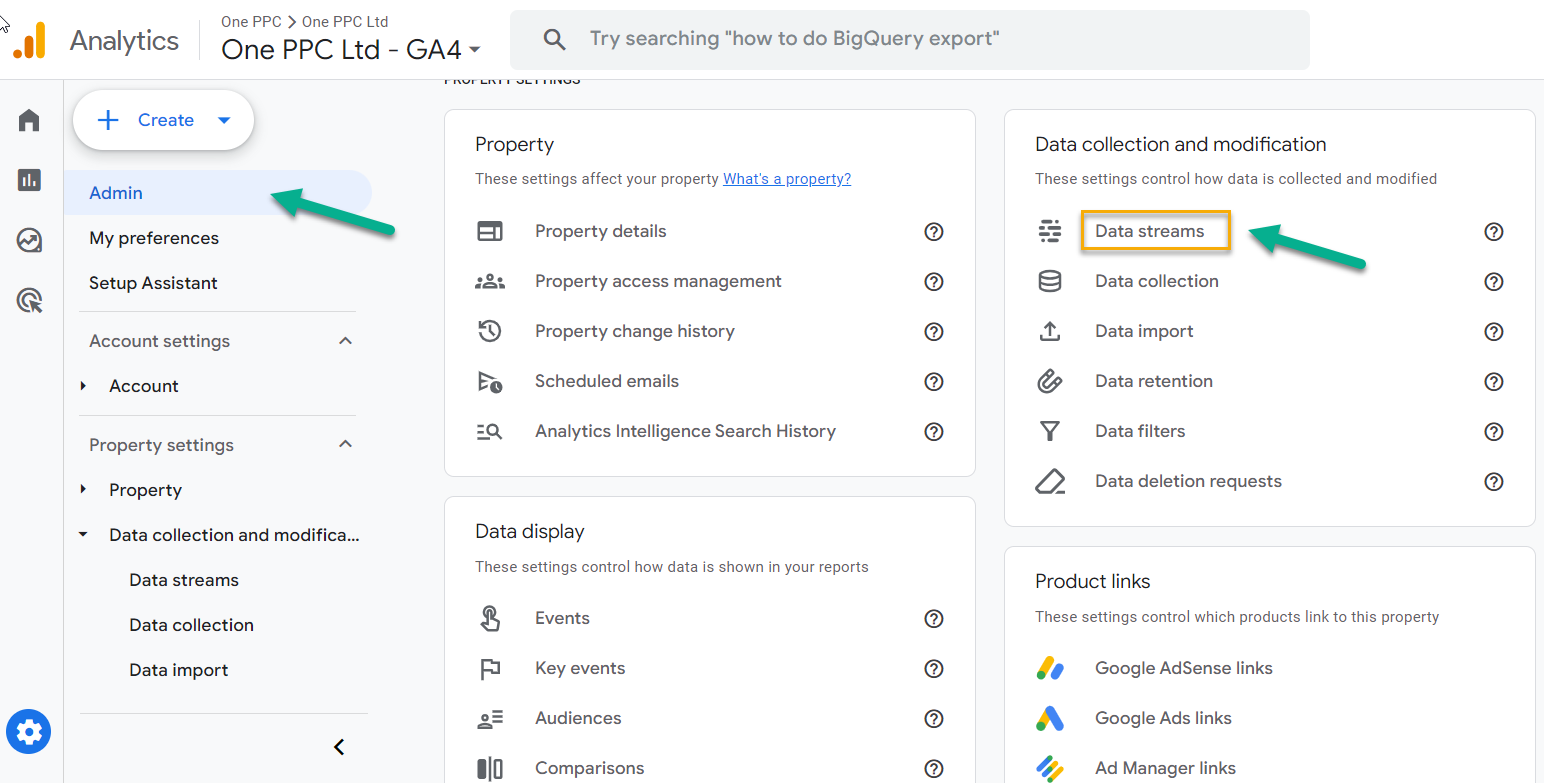Select Admin in the side menu
This screenshot has height=783, width=1544.
click(217, 193)
